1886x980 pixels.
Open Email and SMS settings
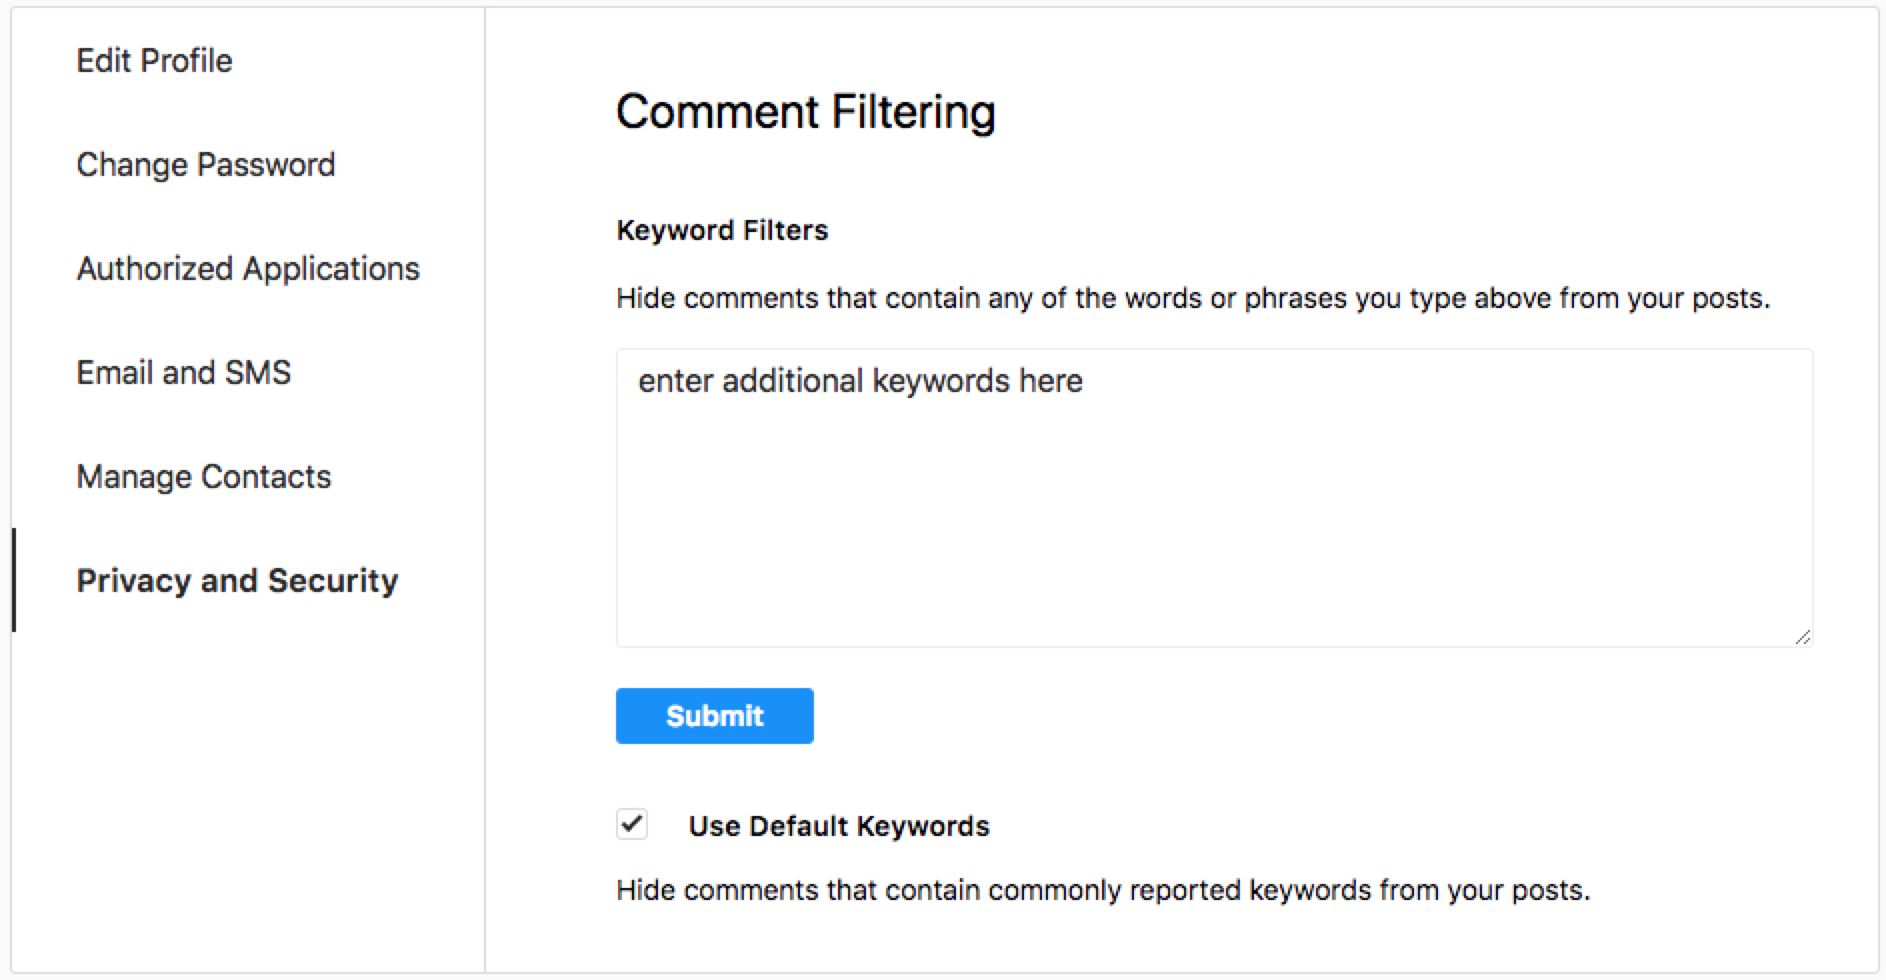point(183,373)
